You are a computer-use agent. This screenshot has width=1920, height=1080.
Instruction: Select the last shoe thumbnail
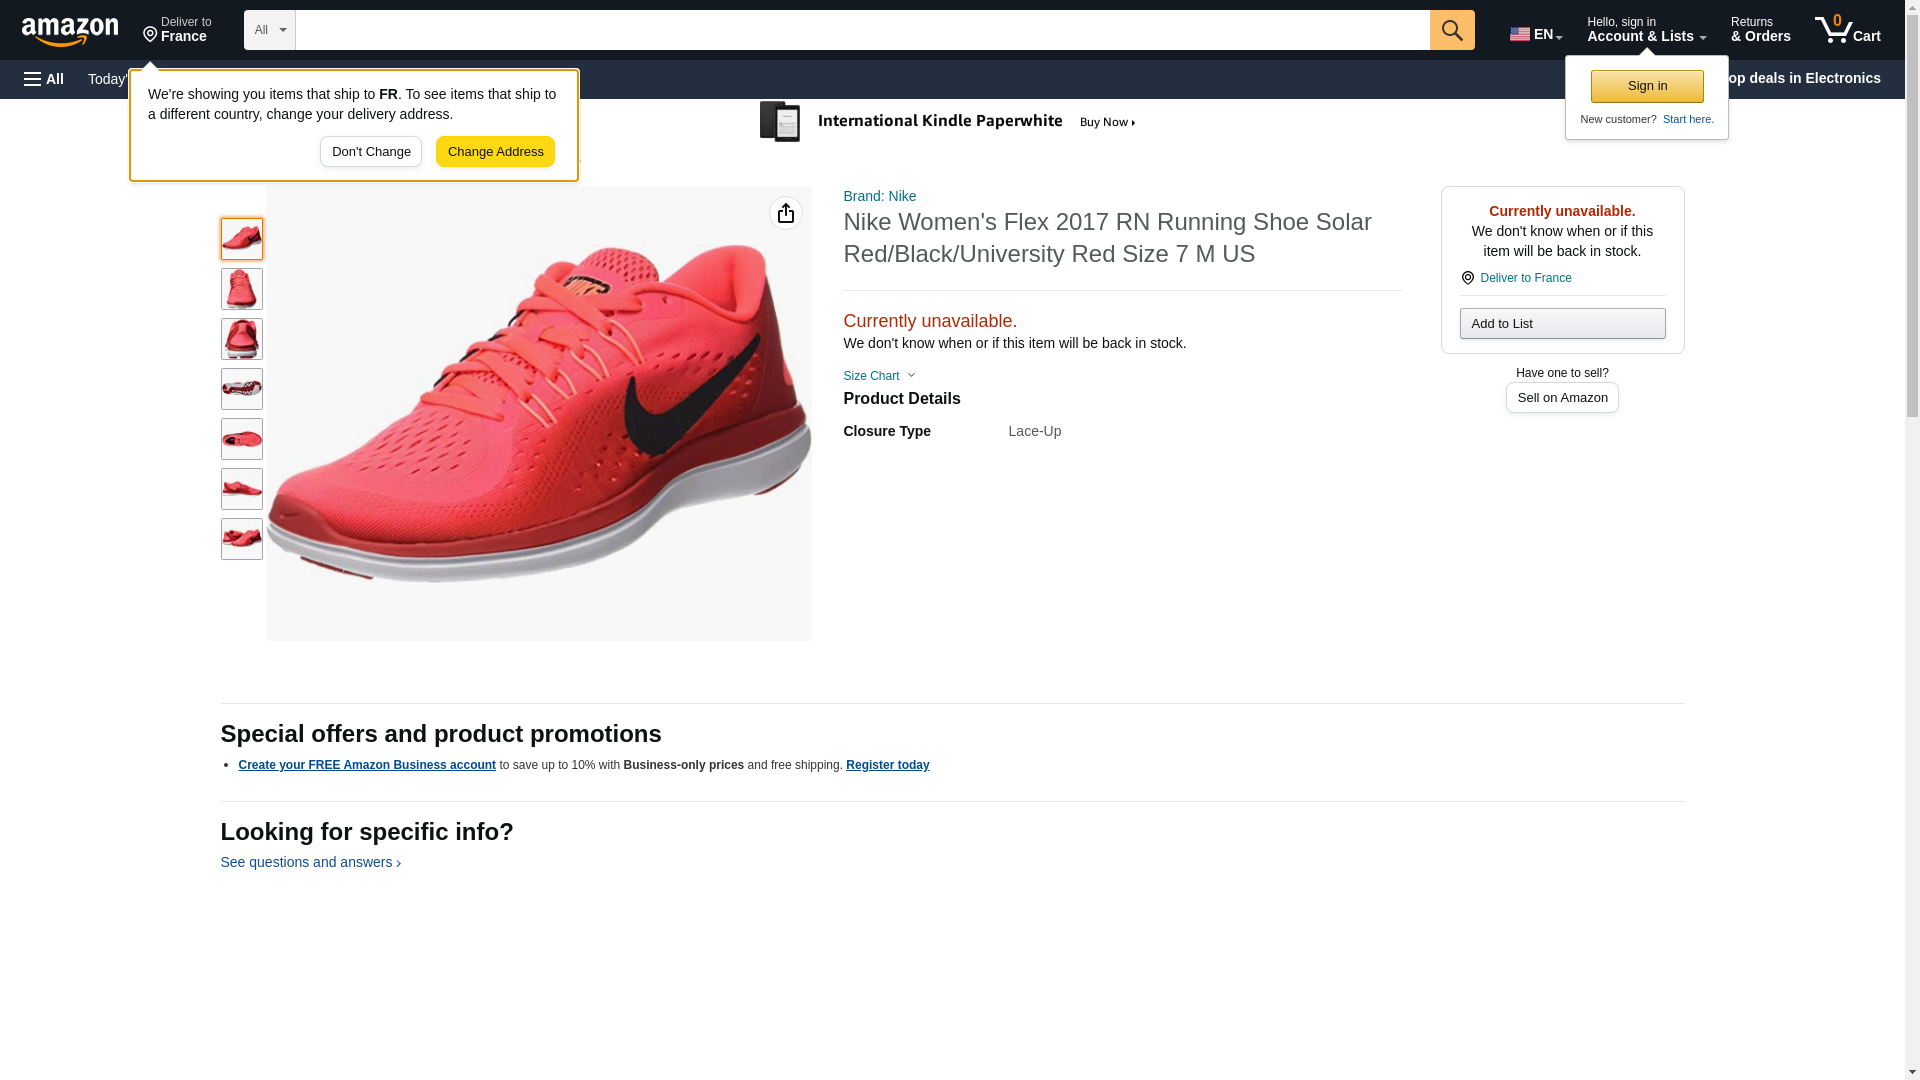(241, 539)
